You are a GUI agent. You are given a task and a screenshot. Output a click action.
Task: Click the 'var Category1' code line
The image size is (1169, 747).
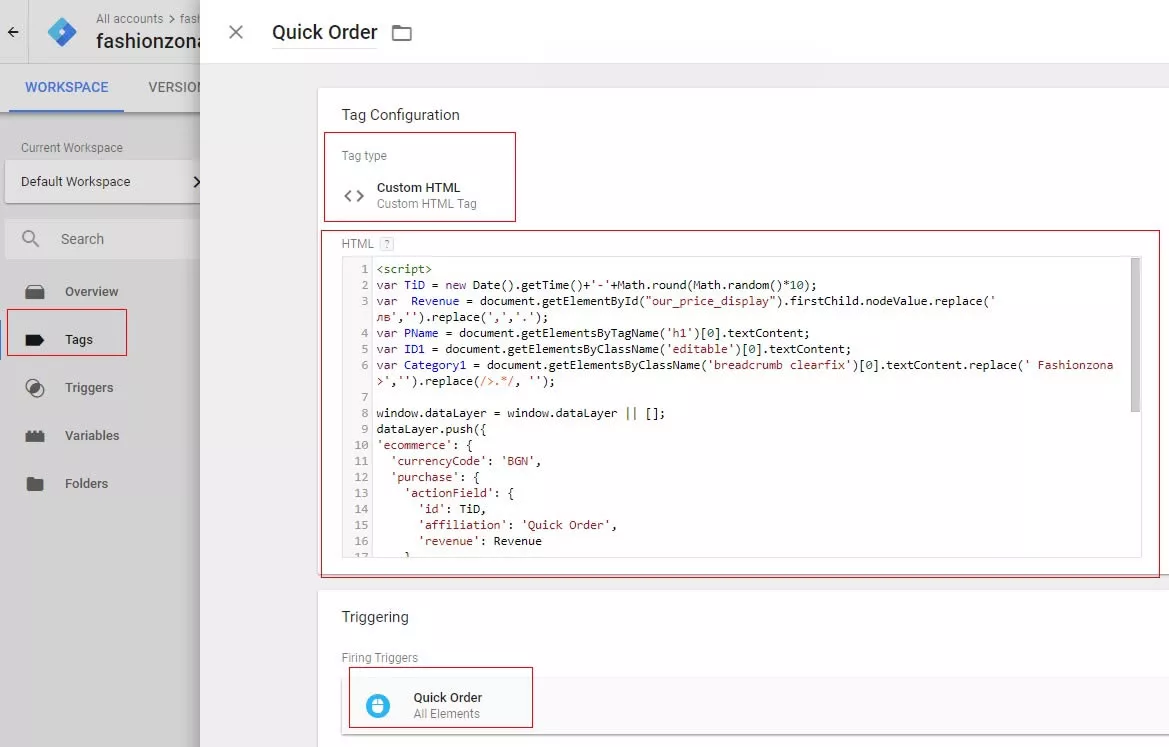(744, 373)
